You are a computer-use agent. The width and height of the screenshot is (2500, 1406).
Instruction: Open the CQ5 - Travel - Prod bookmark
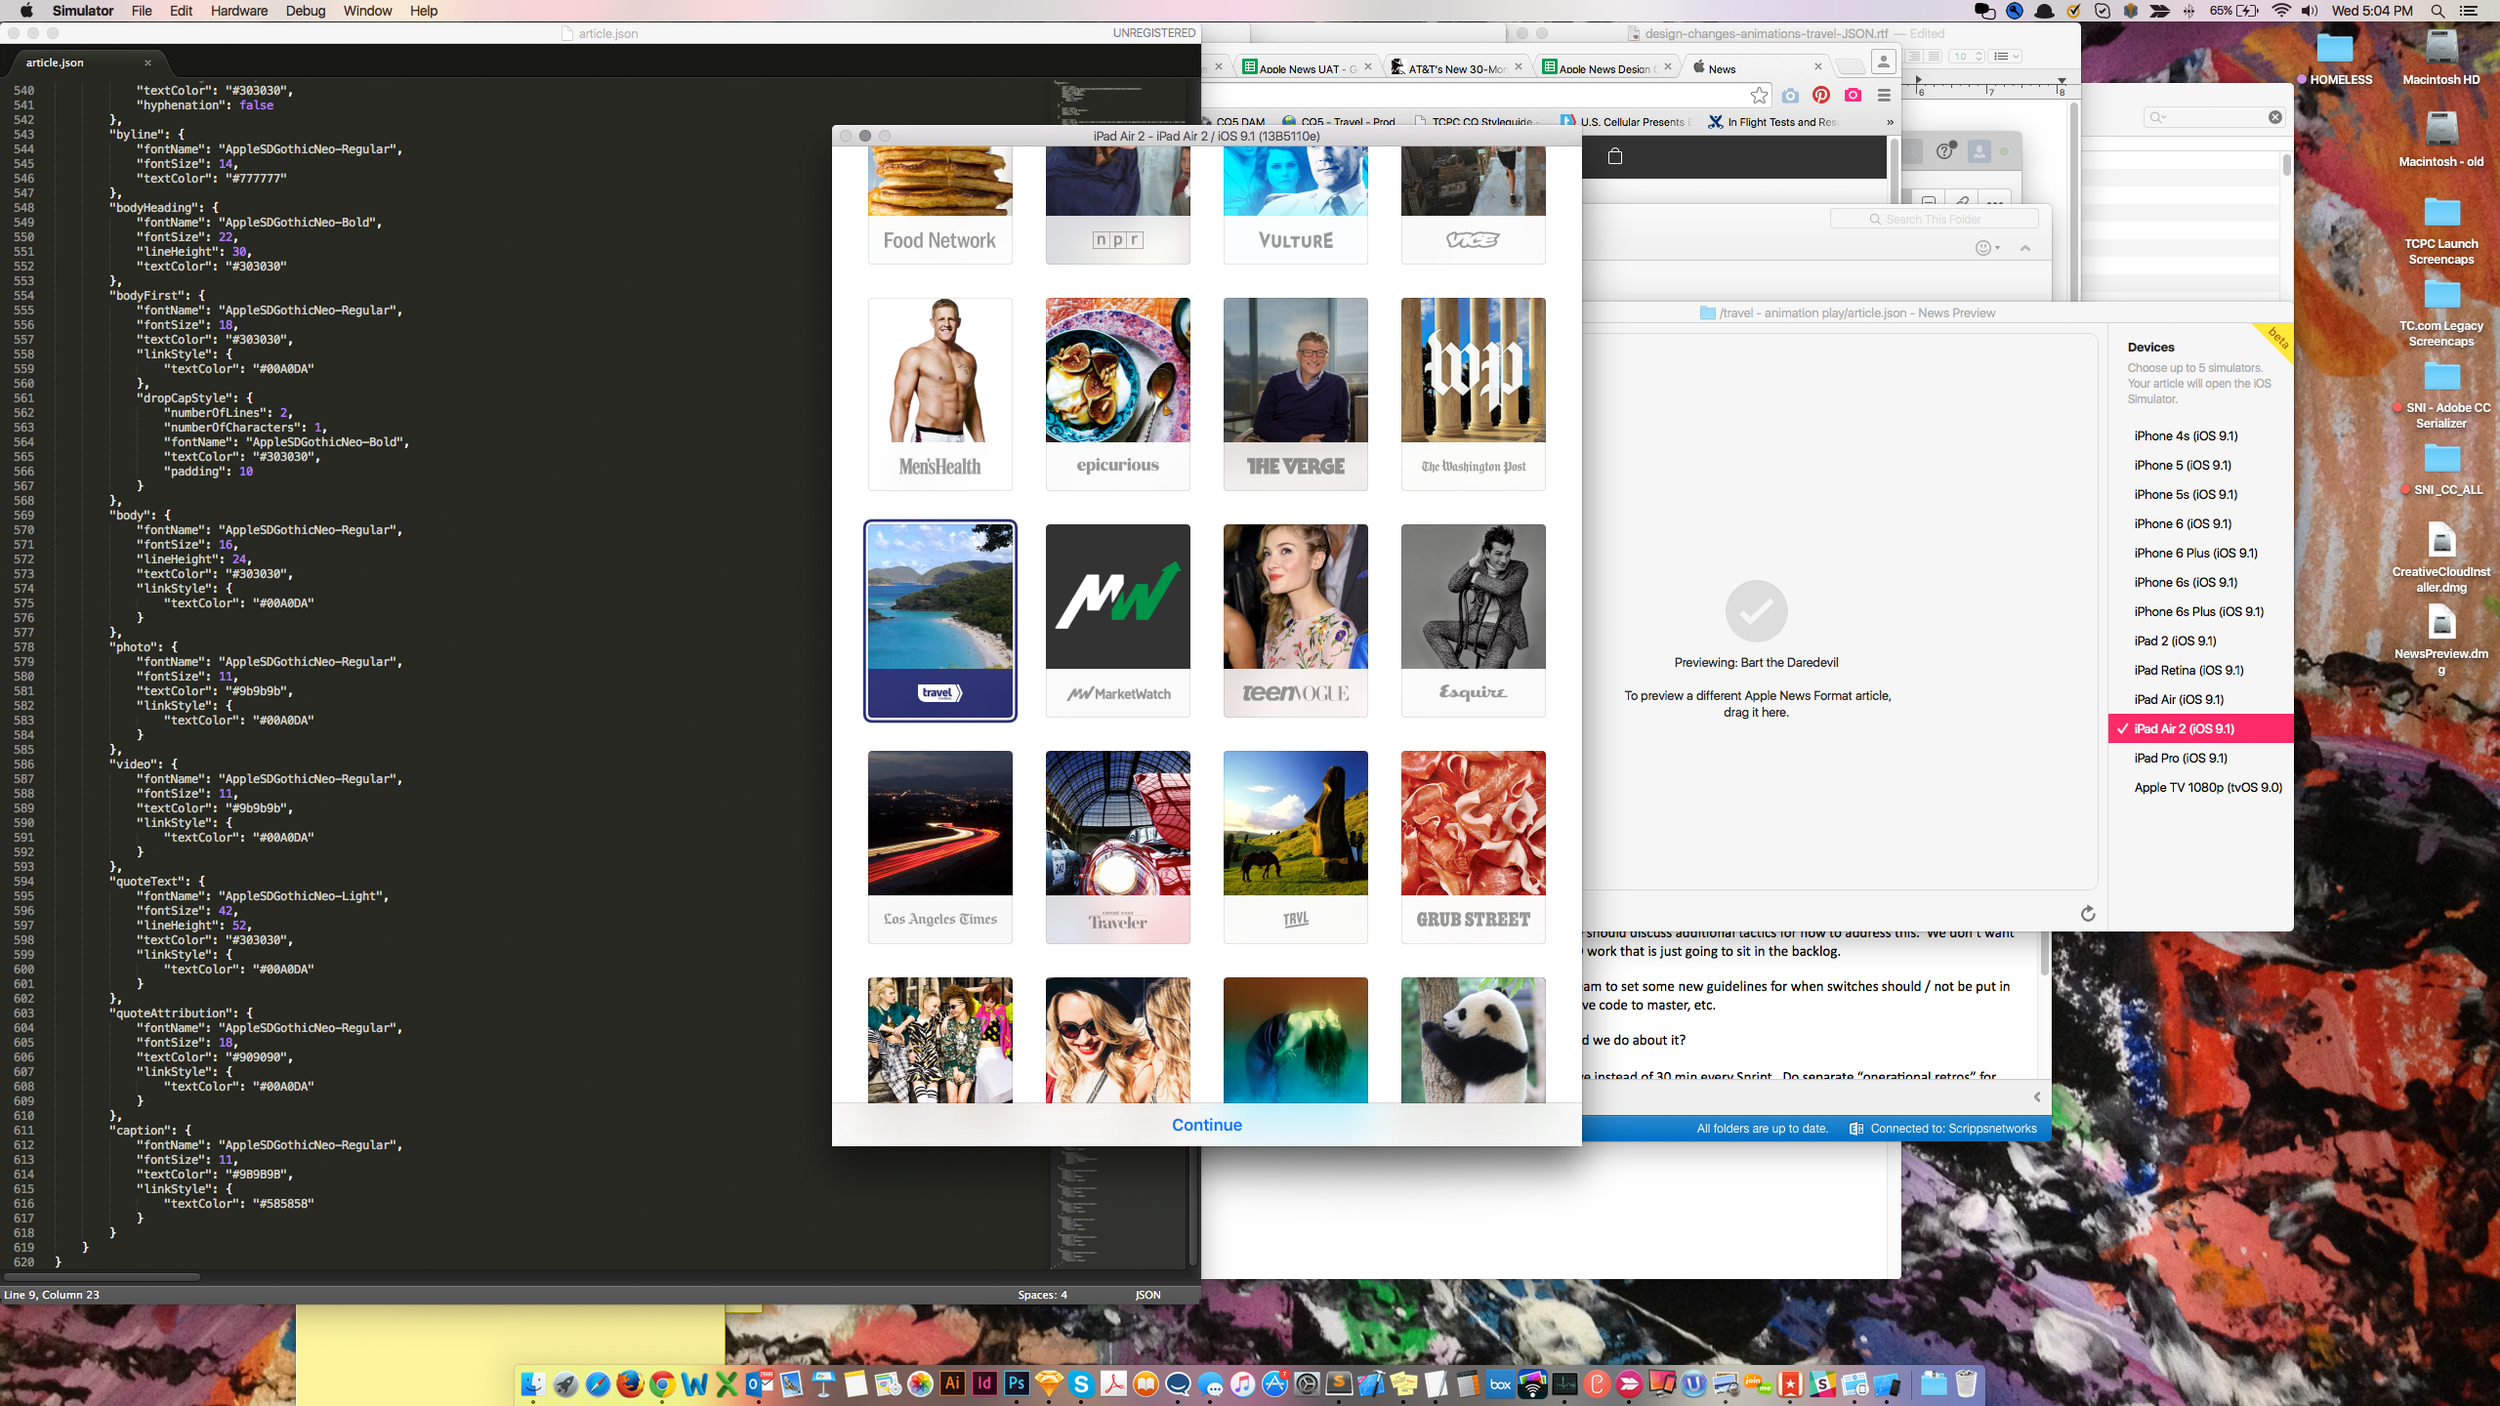pos(1339,122)
